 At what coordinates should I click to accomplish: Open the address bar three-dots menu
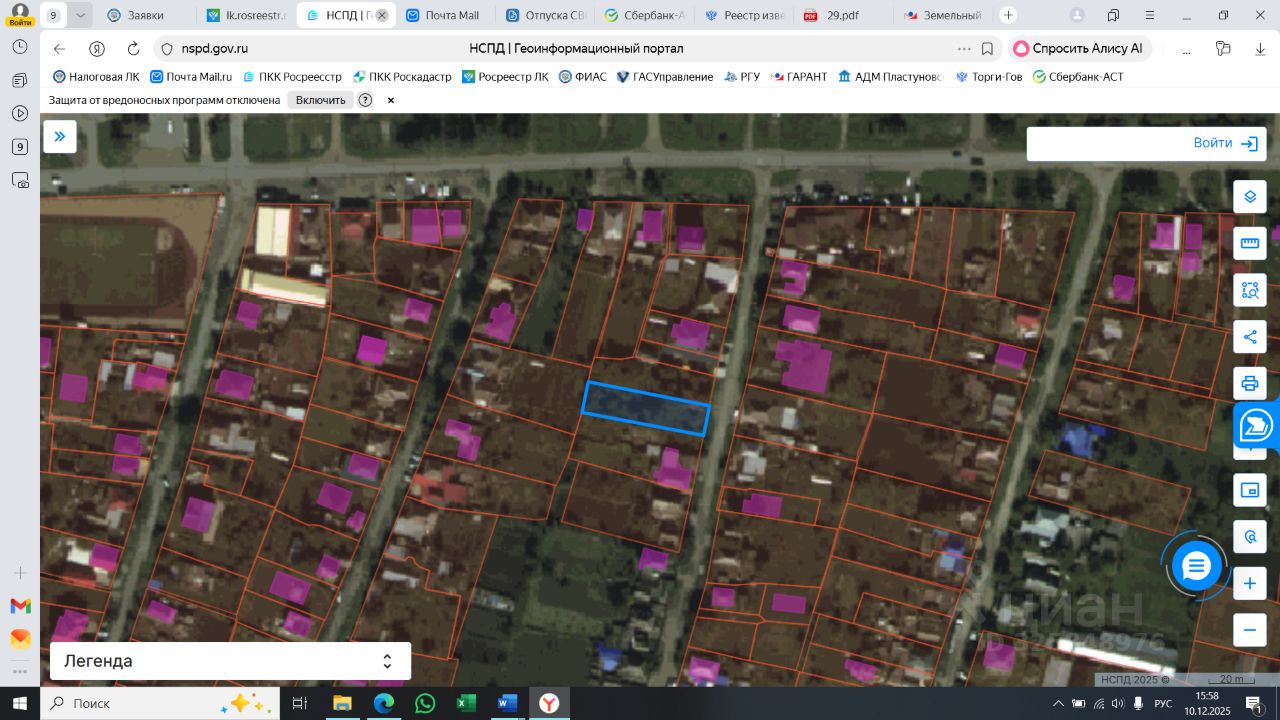coord(964,49)
